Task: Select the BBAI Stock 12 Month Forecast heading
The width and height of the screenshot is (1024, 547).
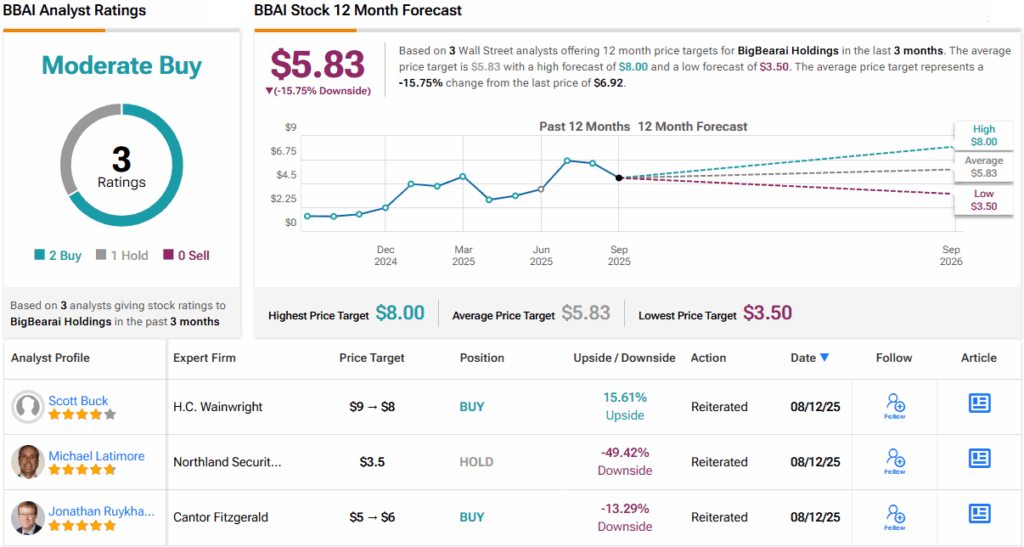Action: (x=358, y=11)
